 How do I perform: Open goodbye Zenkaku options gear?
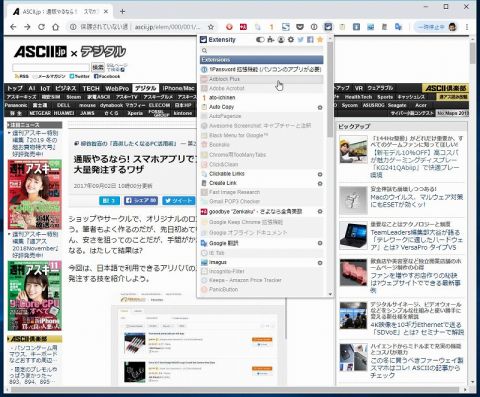point(320,211)
